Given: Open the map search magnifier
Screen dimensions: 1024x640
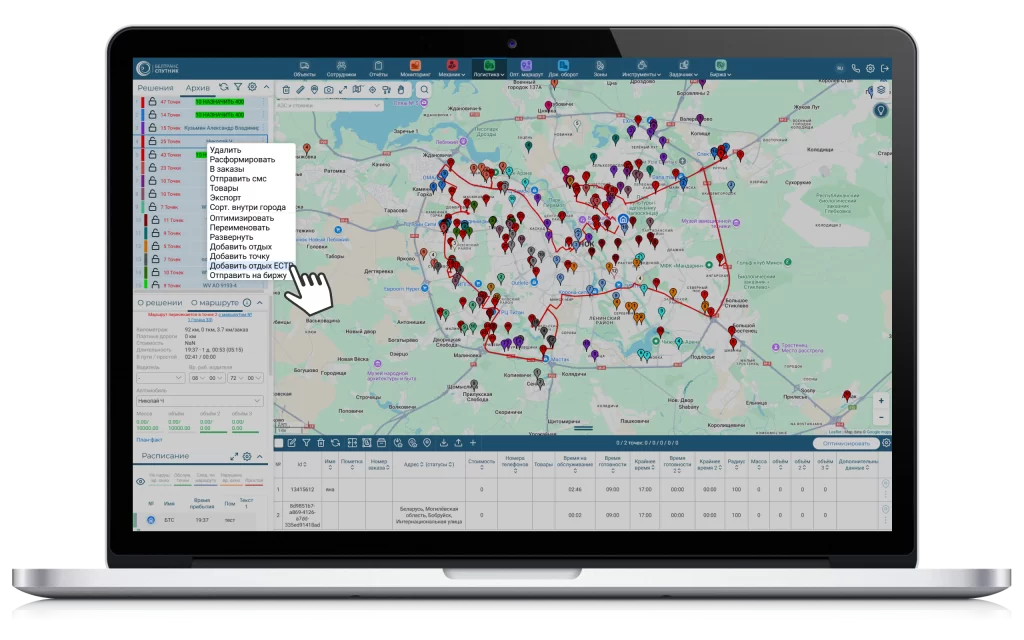Looking at the screenshot, I should pyautogui.click(x=424, y=90).
